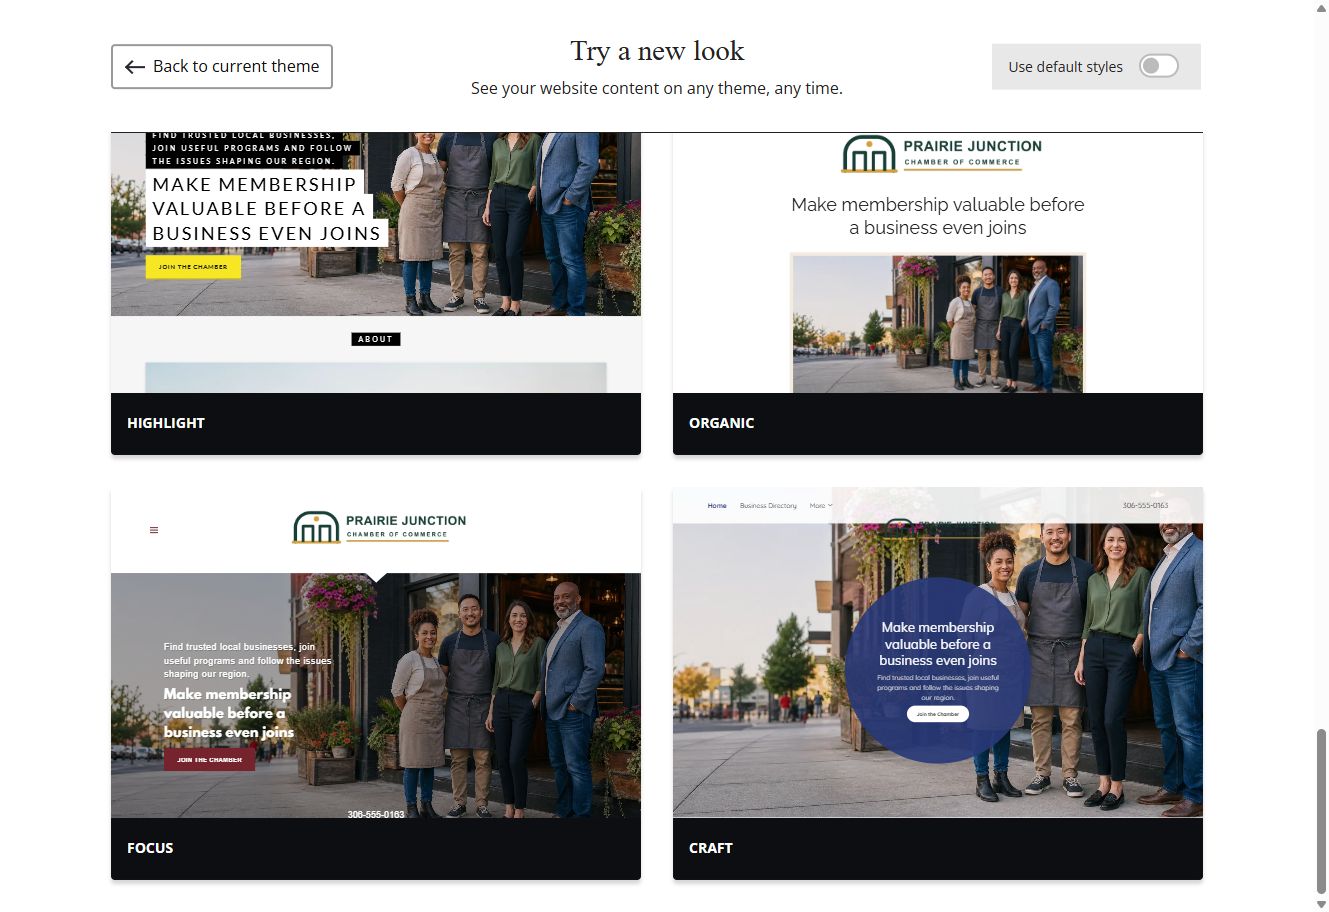
Task: Select the Craft theme preview
Action: [x=938, y=653]
